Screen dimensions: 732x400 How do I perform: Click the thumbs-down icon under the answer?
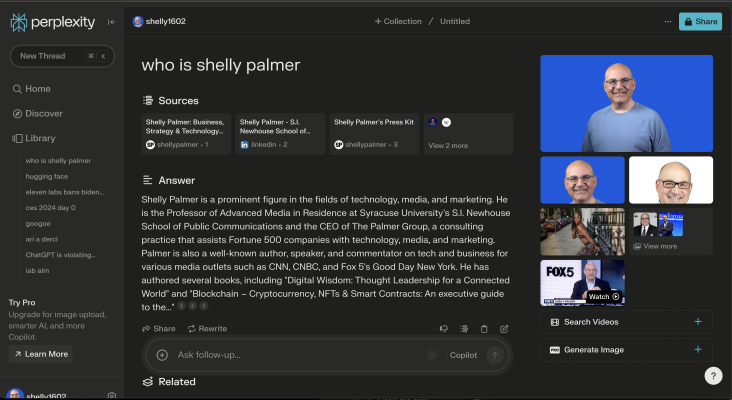(x=444, y=328)
